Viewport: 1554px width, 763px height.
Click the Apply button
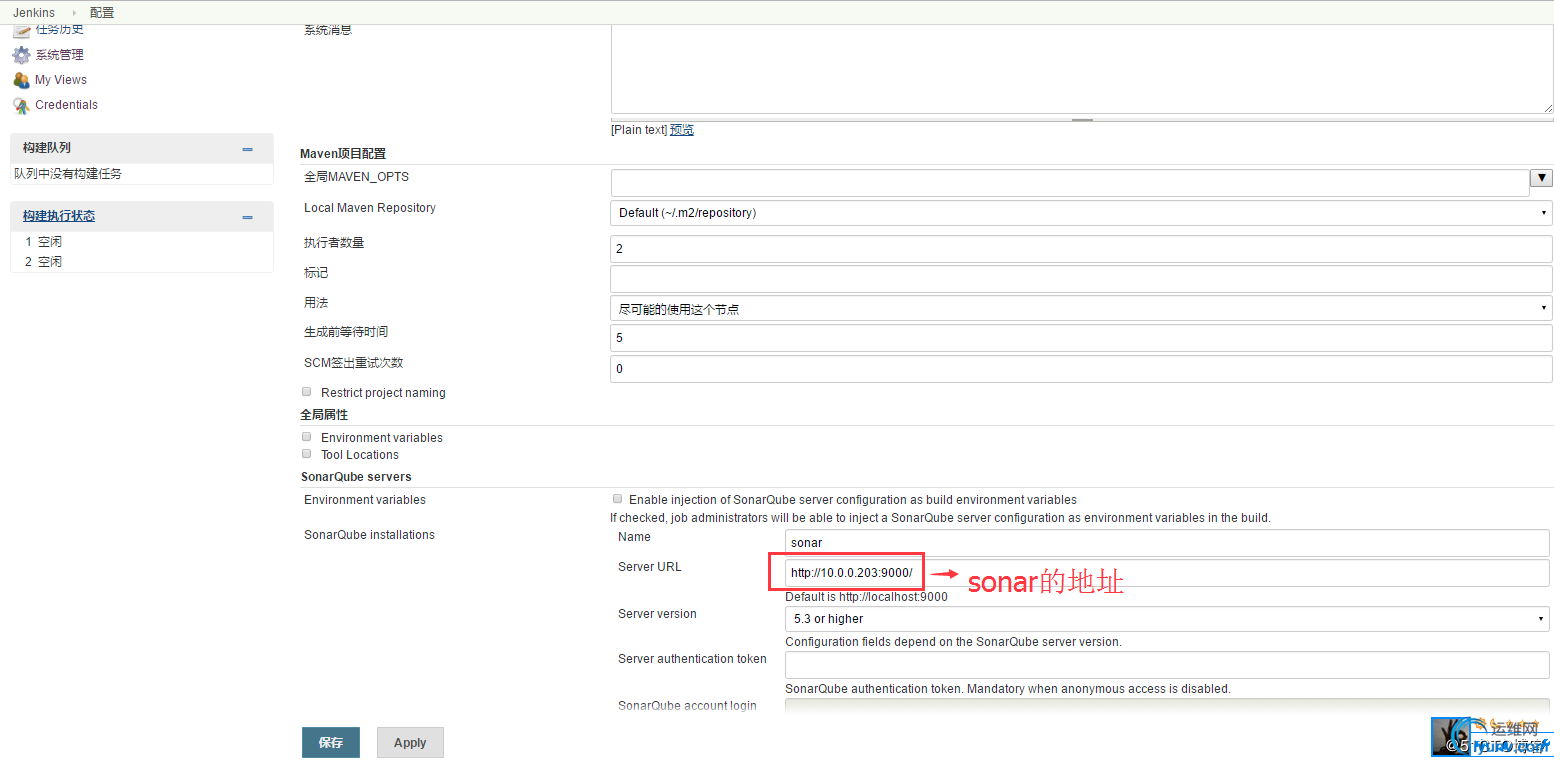coord(410,743)
